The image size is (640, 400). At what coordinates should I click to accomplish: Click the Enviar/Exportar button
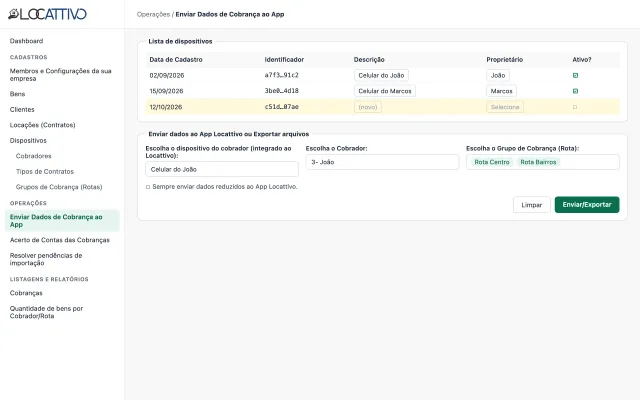(587, 204)
